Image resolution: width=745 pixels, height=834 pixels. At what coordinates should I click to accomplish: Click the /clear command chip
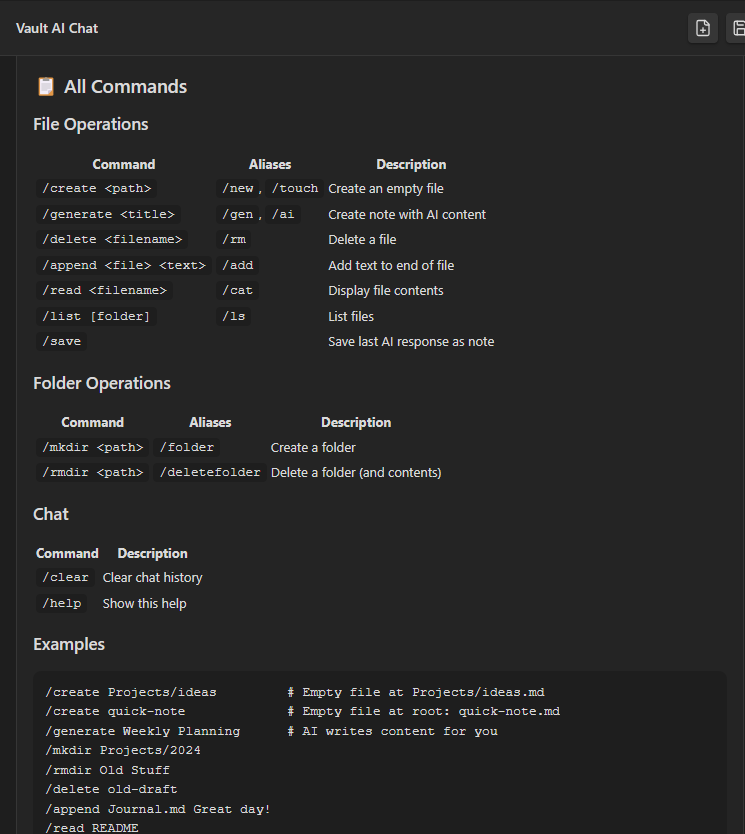click(65, 578)
